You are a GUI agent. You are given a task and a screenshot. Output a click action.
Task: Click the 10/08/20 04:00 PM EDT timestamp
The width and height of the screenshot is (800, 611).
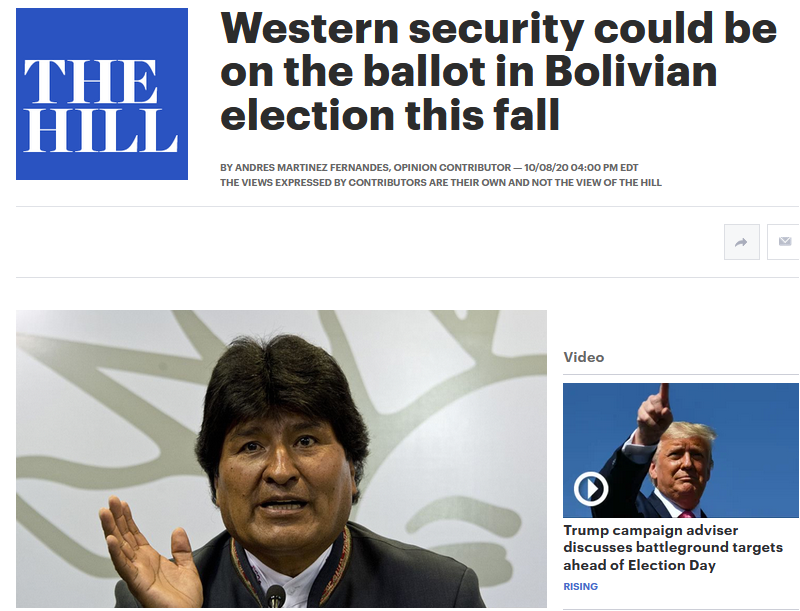pos(581,167)
